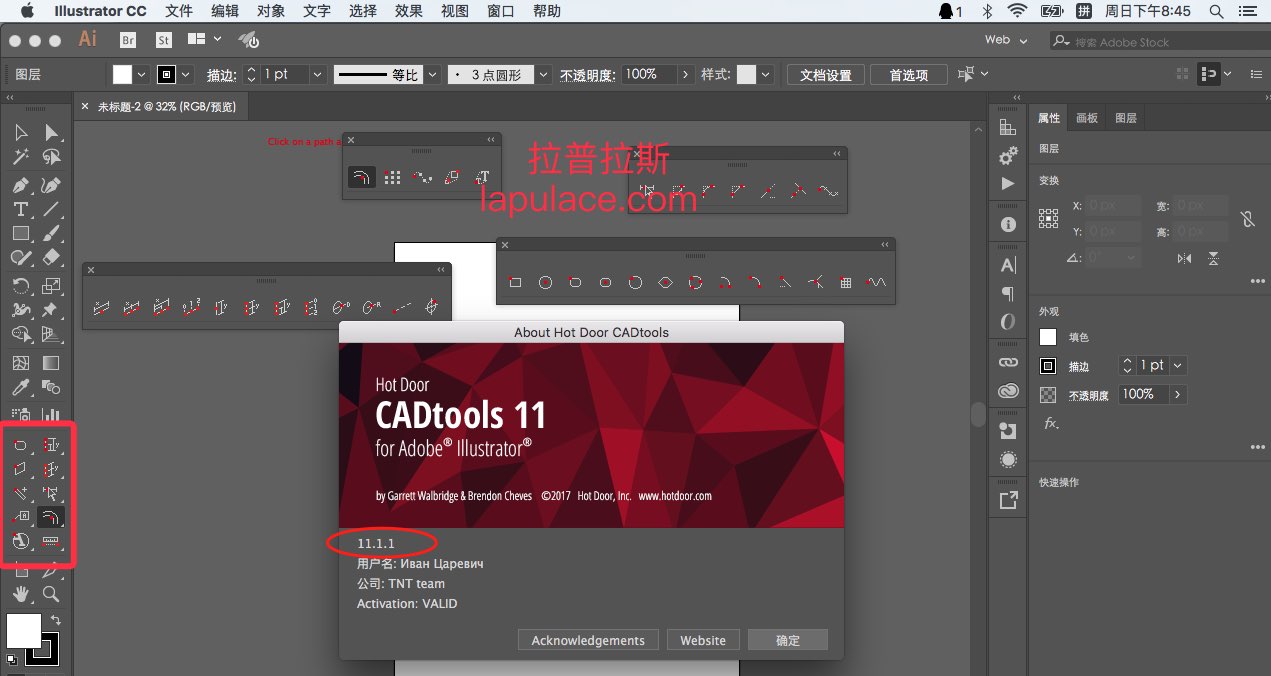Select the rectangle CAD shape in floating panel
Image resolution: width=1271 pixels, height=676 pixels.
[x=516, y=283]
